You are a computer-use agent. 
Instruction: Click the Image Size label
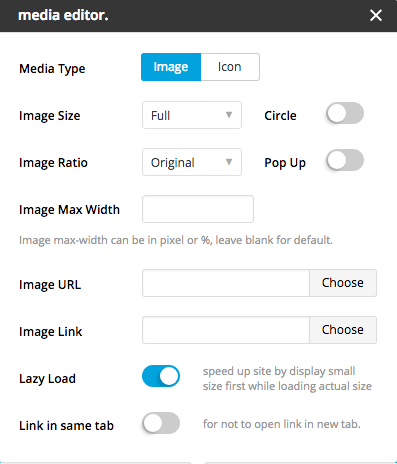point(50,116)
